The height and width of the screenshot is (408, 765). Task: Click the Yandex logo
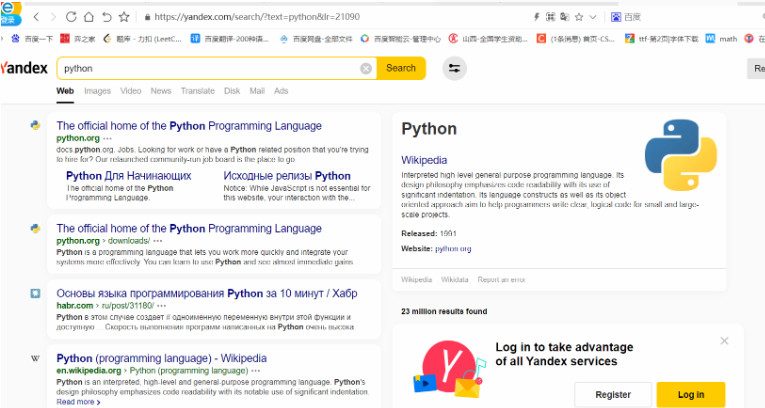pos(24,68)
